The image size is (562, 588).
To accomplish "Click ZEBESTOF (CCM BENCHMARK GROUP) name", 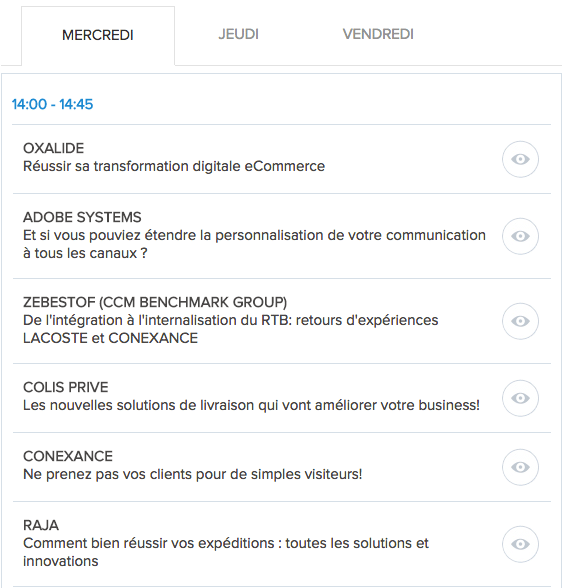I will (155, 302).
